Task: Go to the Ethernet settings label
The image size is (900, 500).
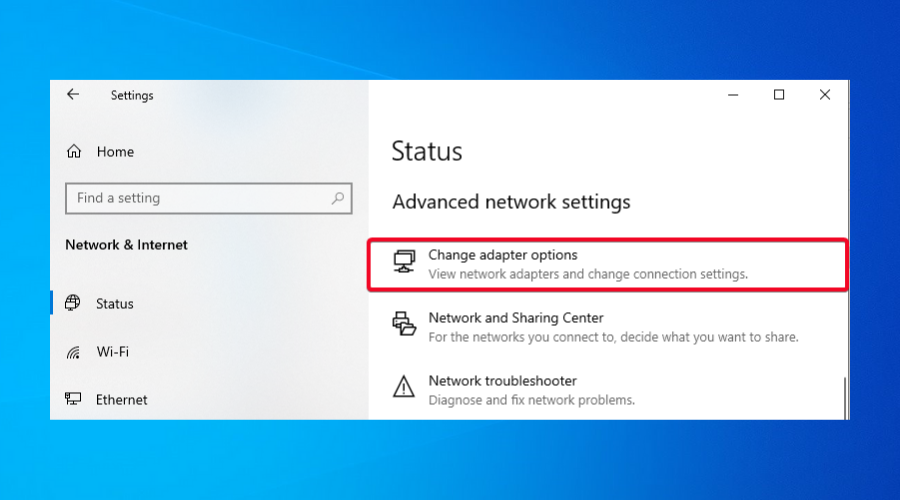Action: pos(121,399)
